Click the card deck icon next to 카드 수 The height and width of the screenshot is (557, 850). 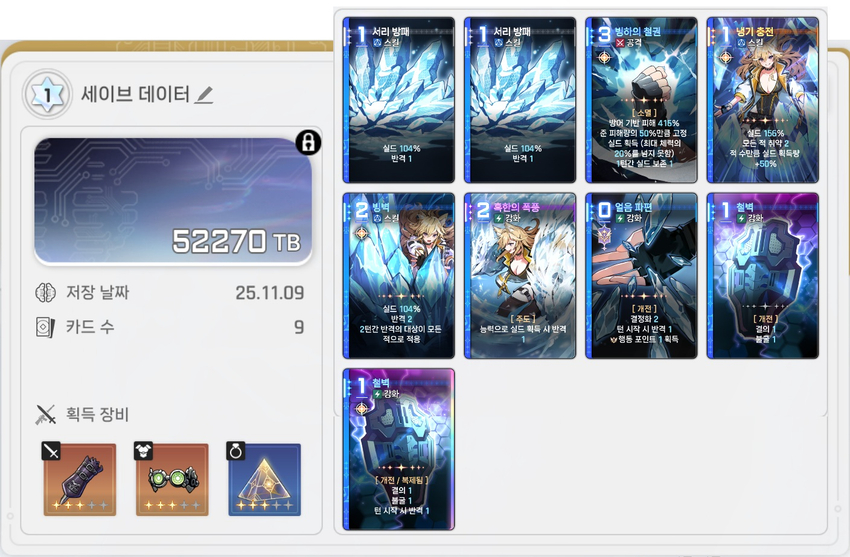click(45, 327)
